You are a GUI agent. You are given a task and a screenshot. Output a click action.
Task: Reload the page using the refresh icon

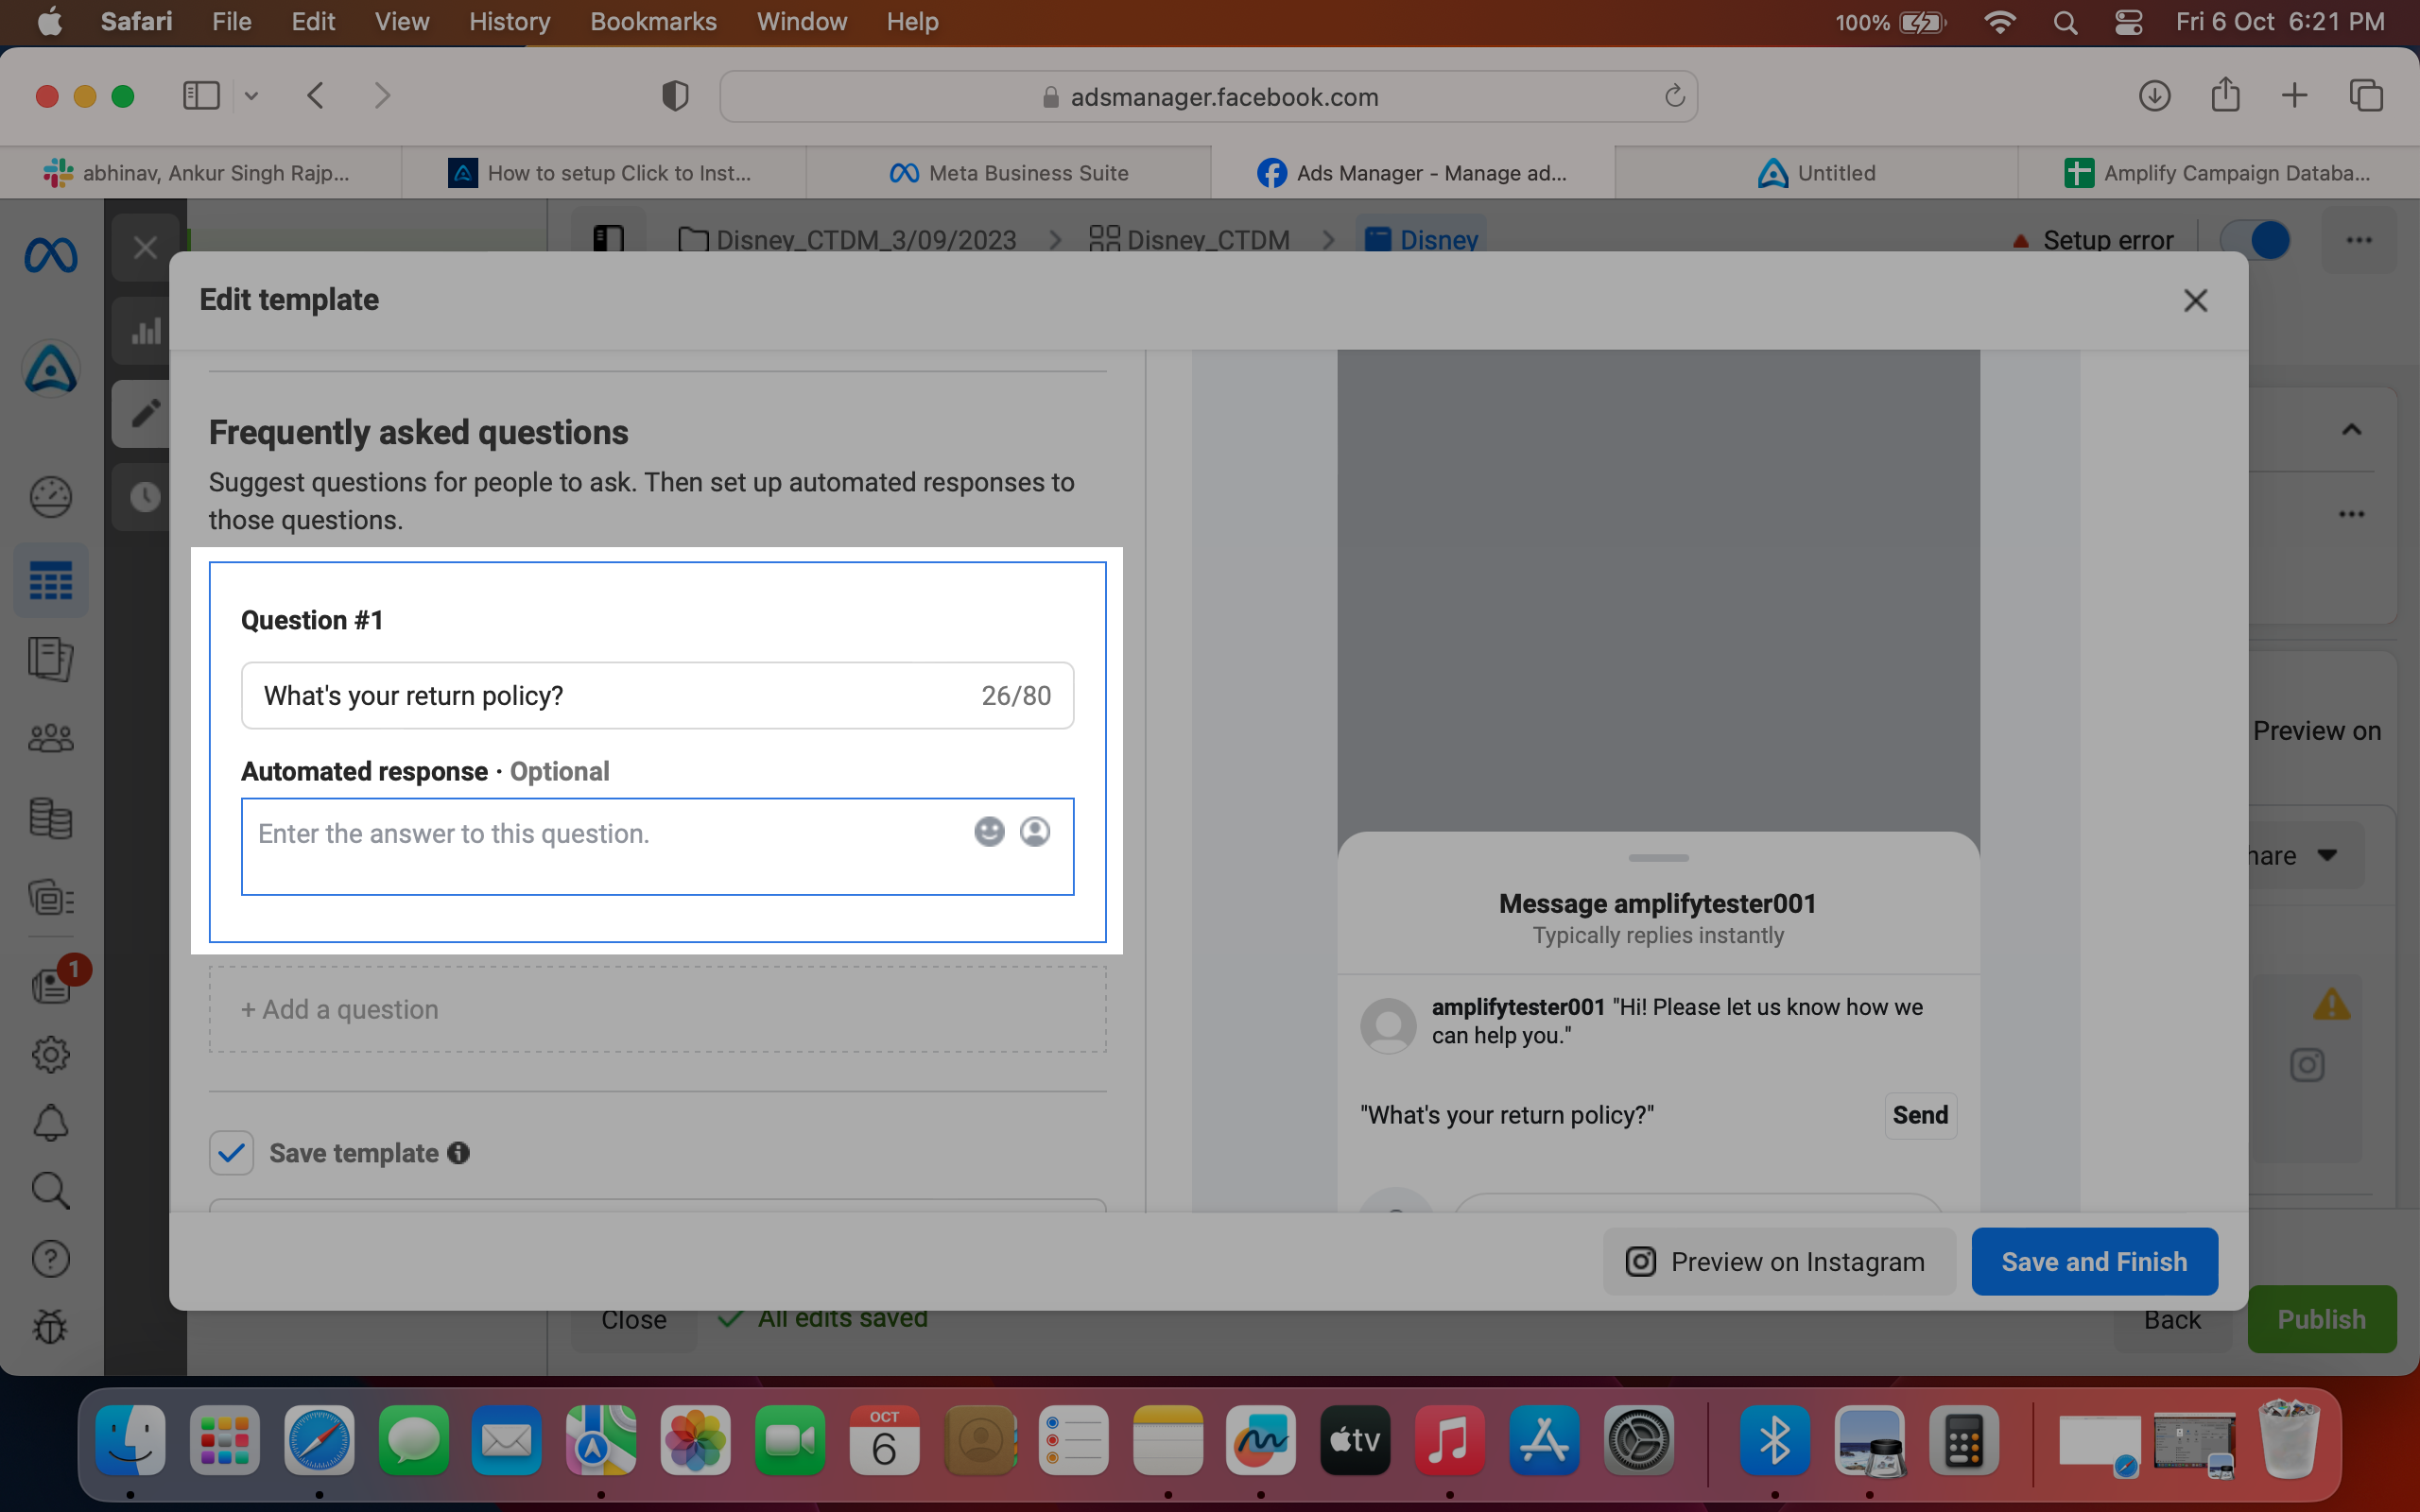pyautogui.click(x=1674, y=96)
